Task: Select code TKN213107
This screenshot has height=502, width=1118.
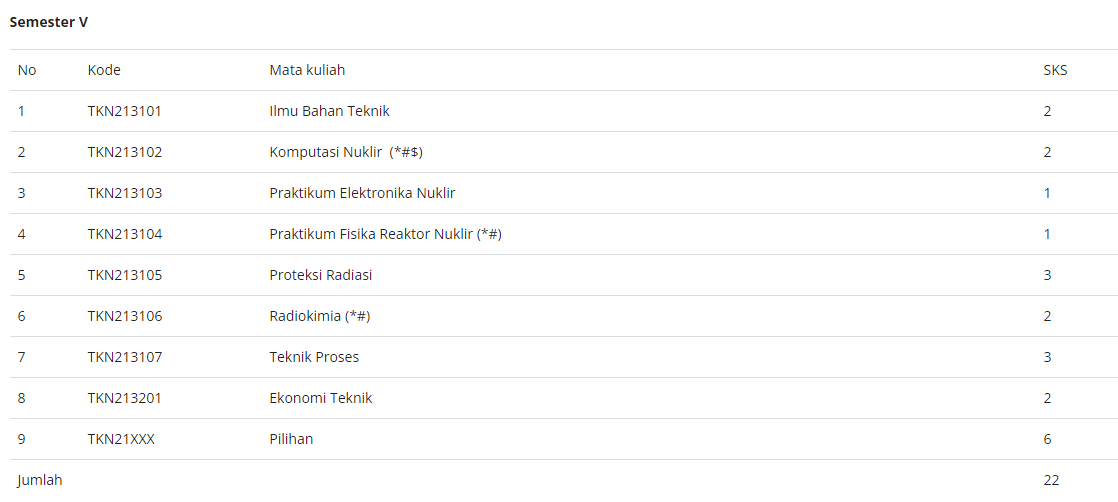Action: pos(125,357)
